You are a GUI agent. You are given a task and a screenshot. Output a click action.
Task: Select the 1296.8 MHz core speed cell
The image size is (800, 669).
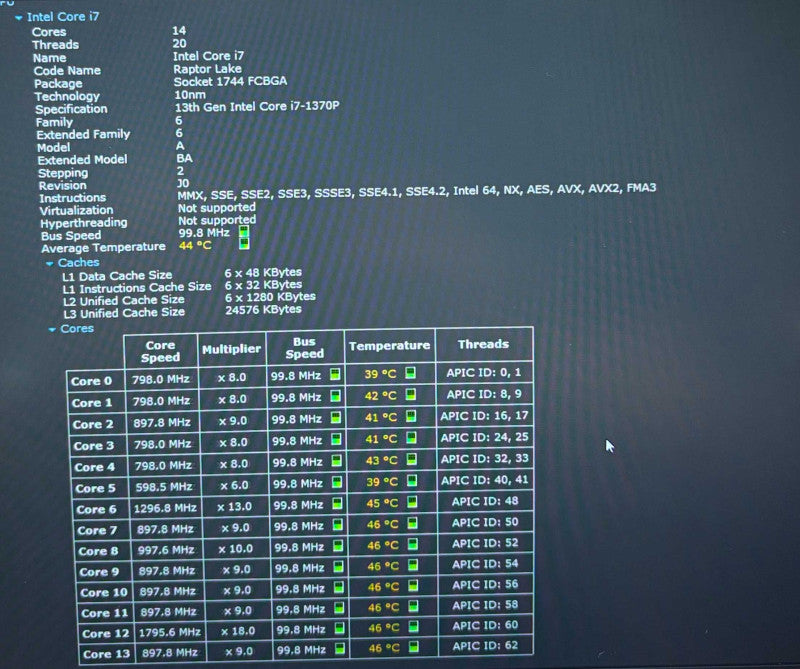tap(165, 508)
